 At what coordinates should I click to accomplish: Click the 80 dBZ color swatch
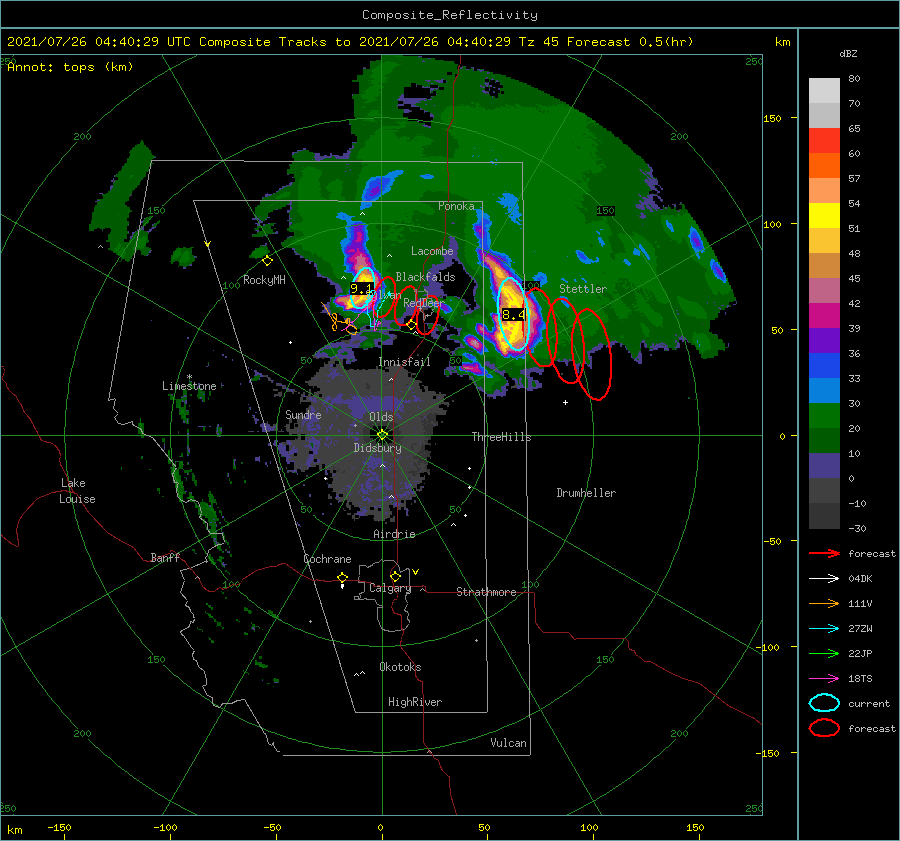(x=824, y=90)
